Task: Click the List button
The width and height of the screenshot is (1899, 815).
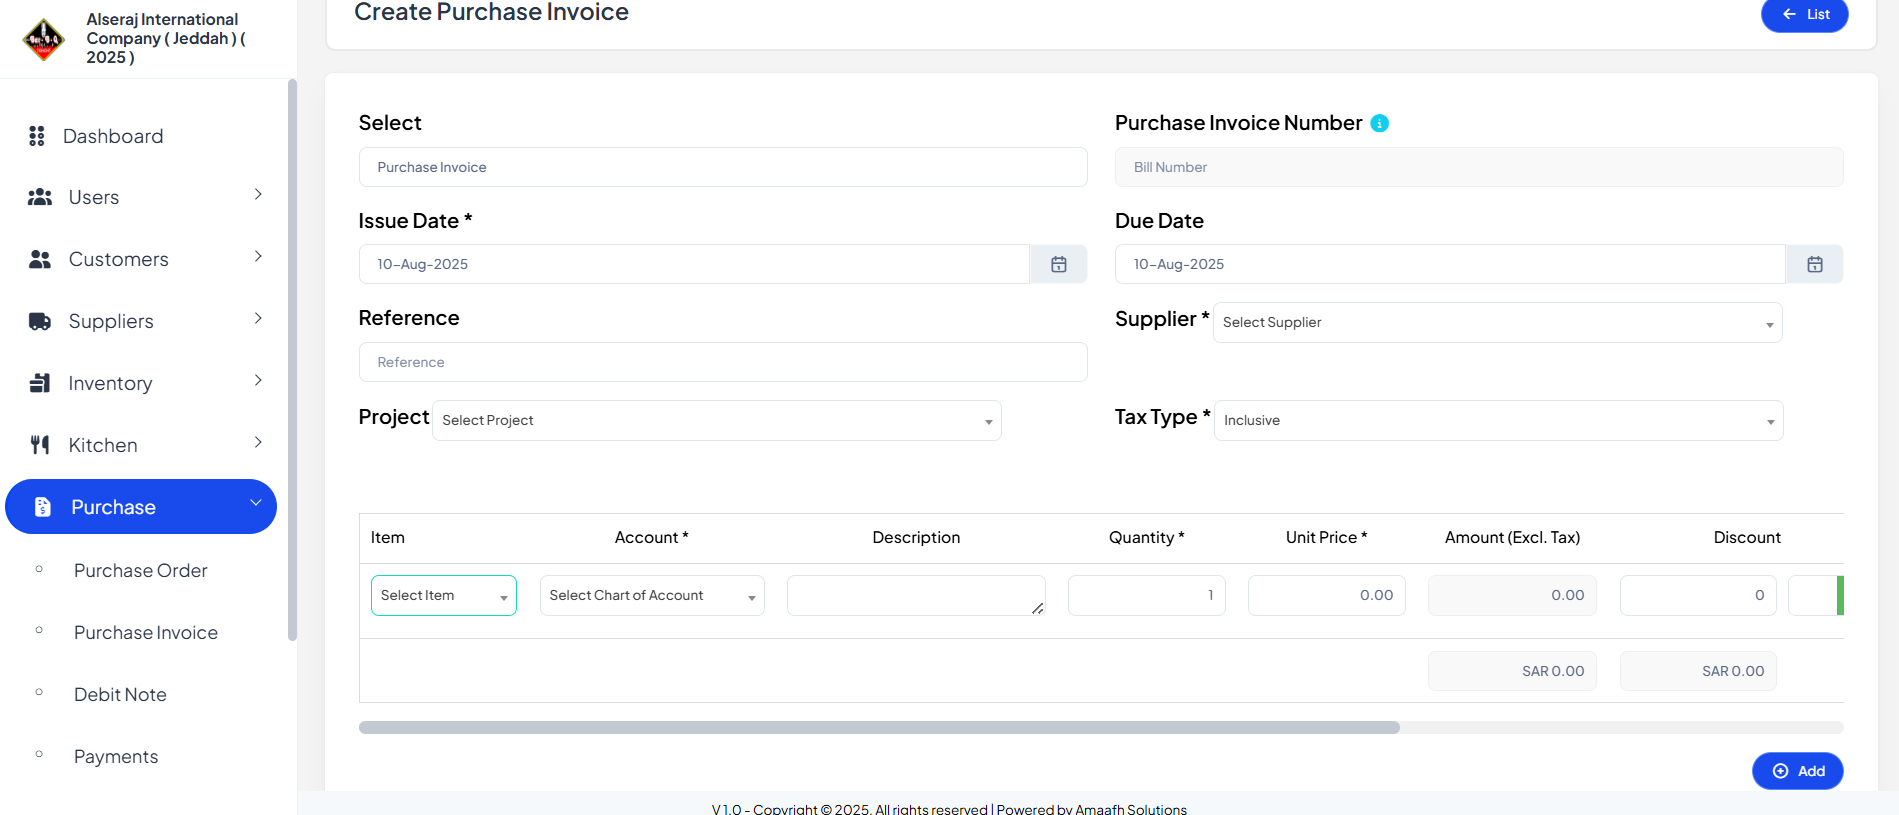Action: [1805, 14]
